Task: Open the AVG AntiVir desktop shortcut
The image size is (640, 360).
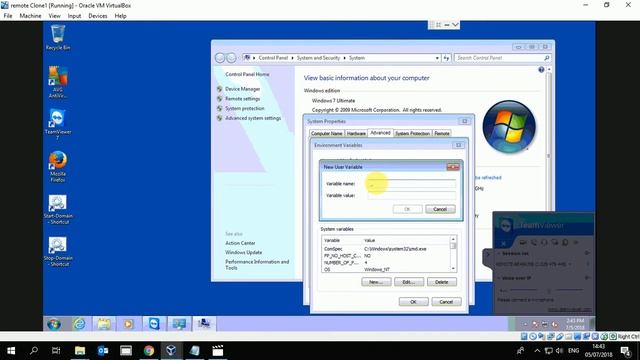Action: [x=58, y=82]
